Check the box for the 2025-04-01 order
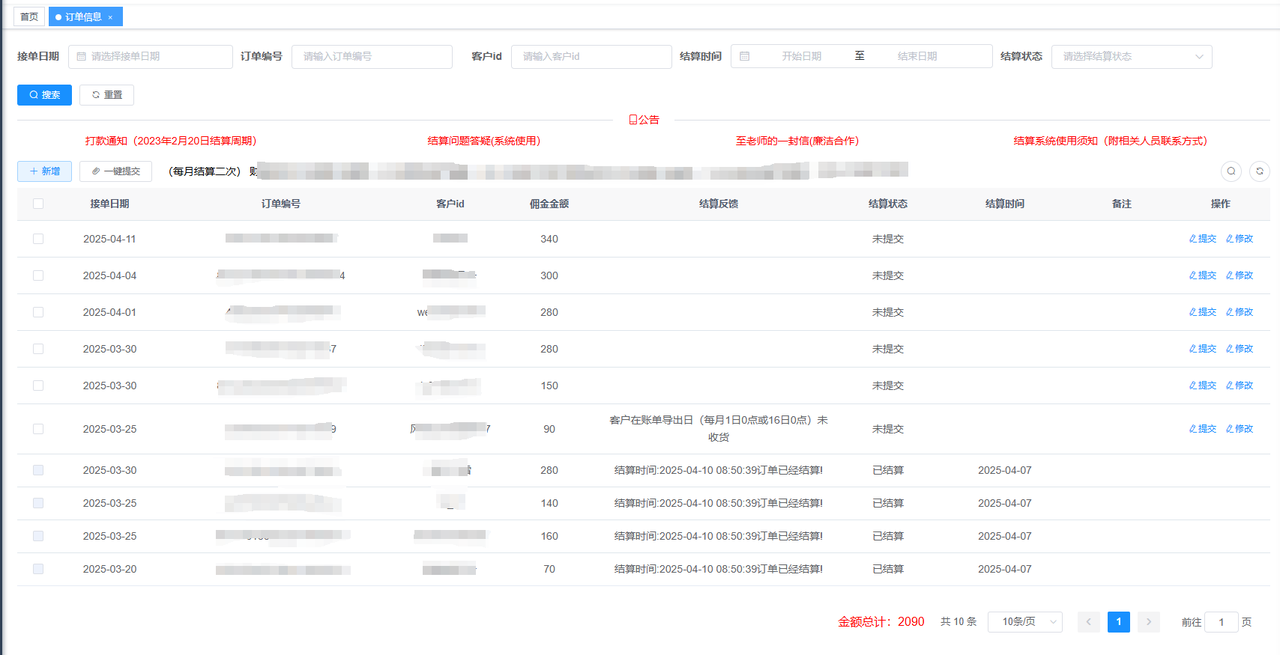The image size is (1280, 655). click(x=38, y=312)
